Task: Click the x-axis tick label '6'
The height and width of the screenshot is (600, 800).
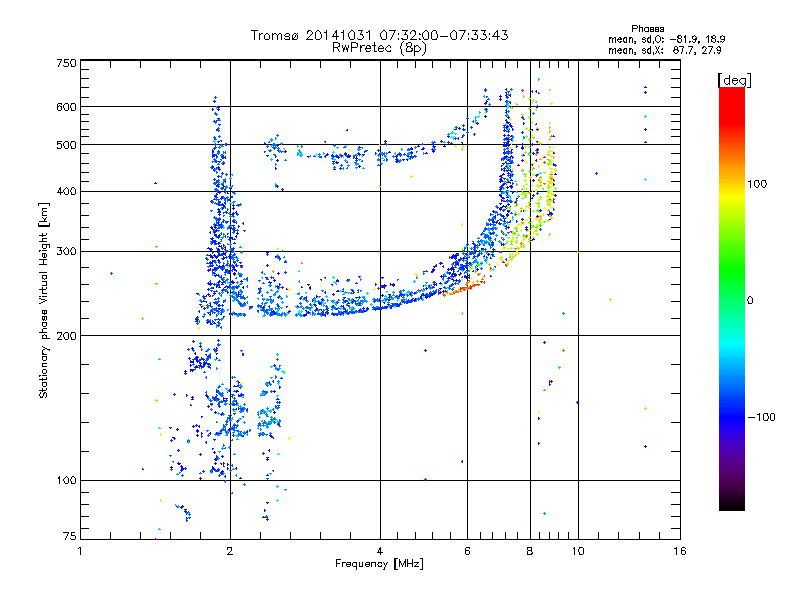Action: (x=467, y=551)
